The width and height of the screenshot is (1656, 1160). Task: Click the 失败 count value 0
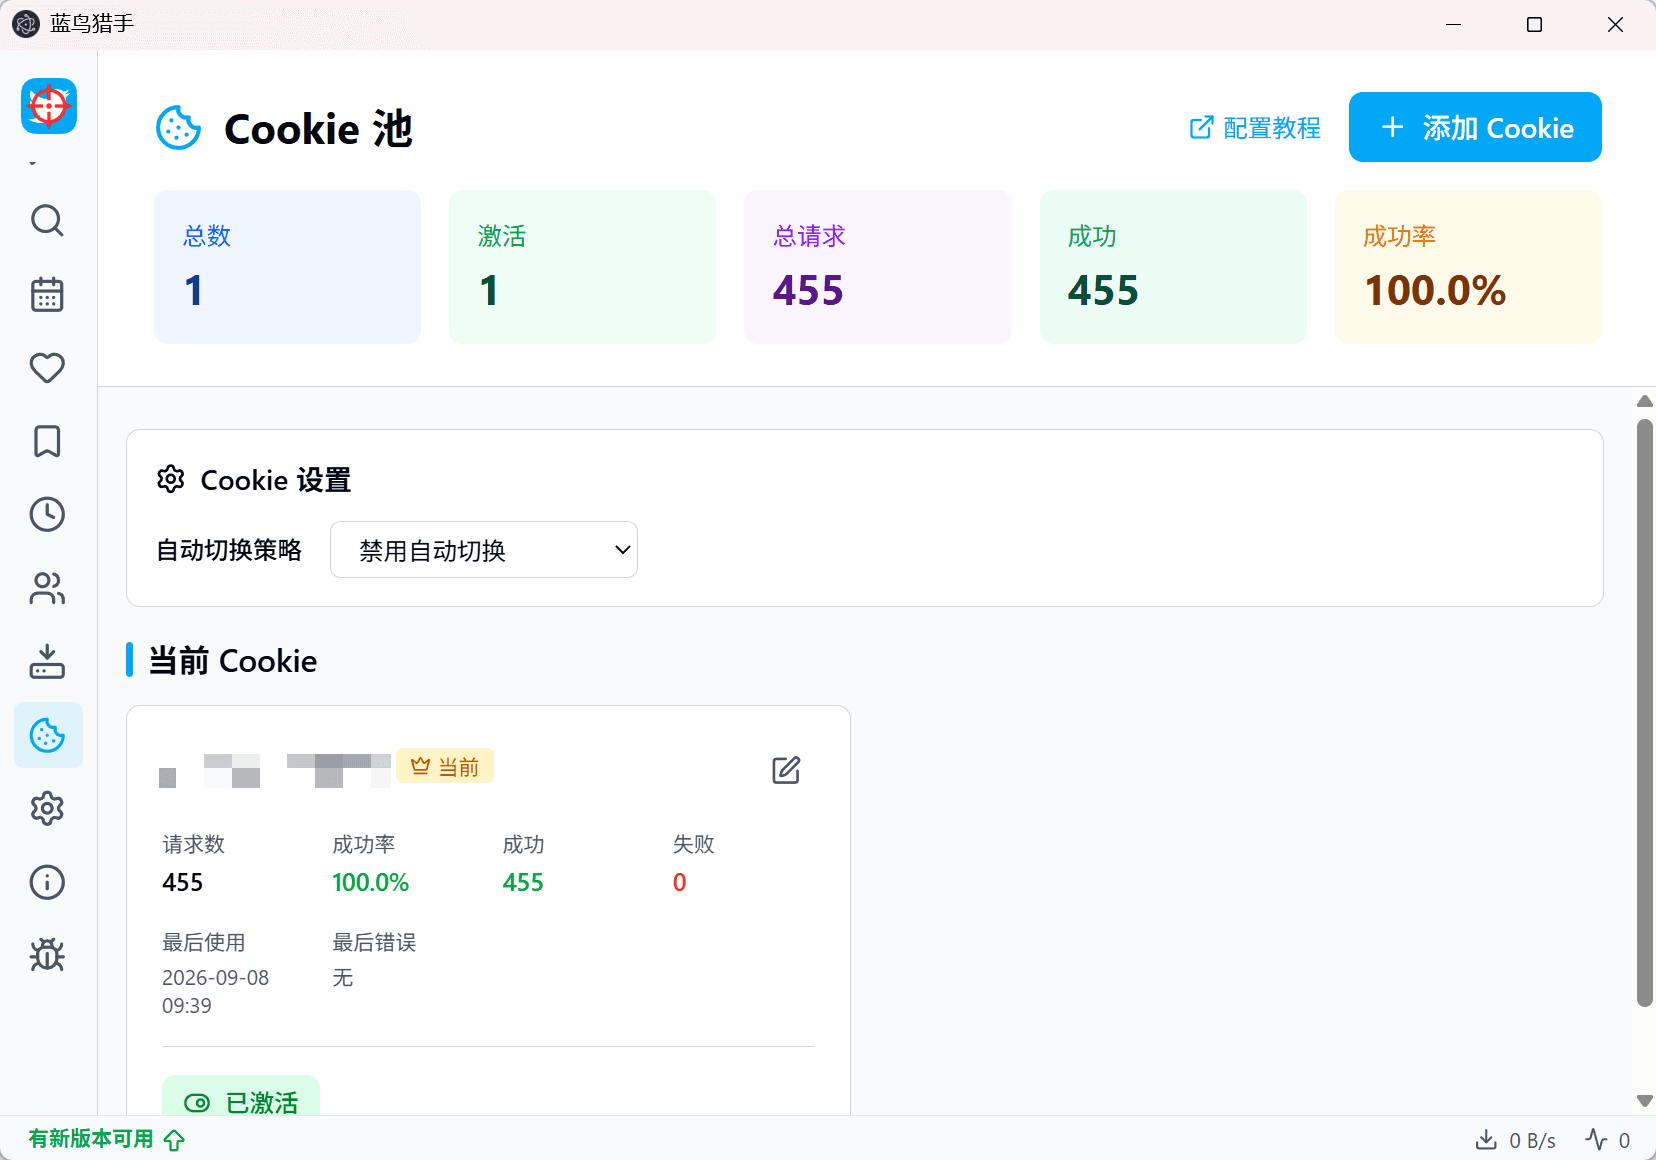pos(679,883)
